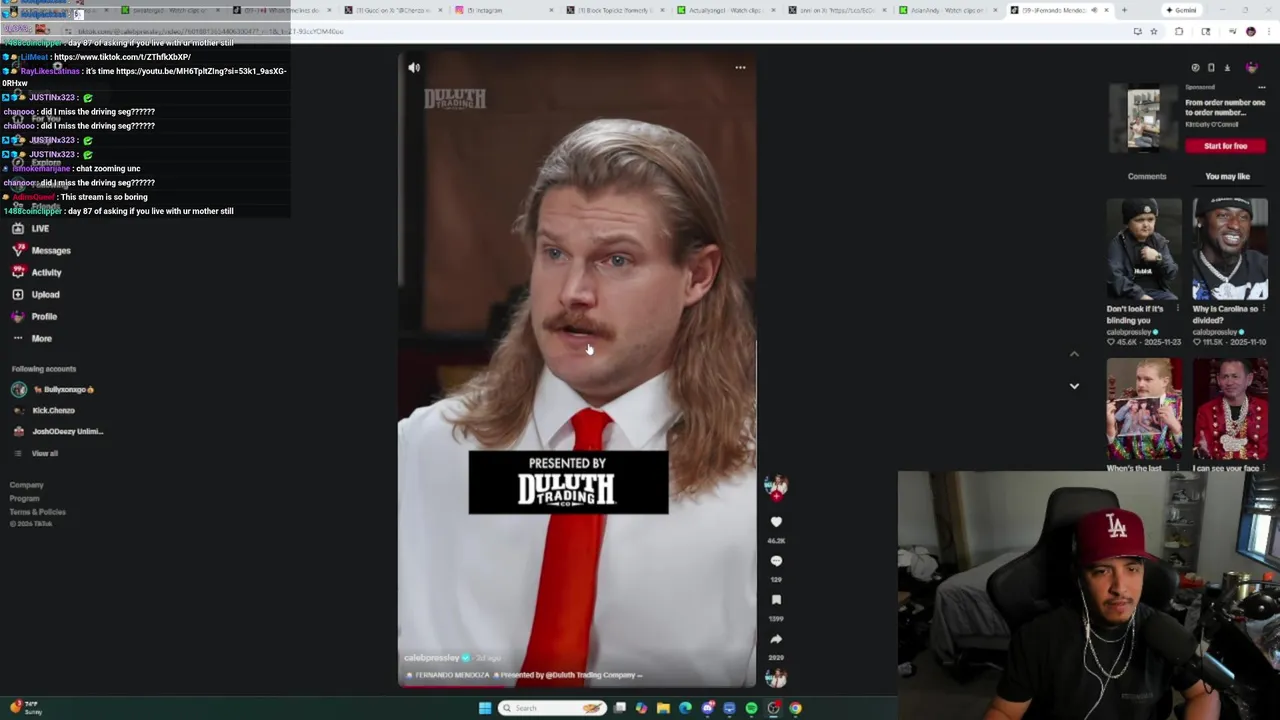
Task: Open Spotify from the taskbar
Action: click(x=751, y=708)
